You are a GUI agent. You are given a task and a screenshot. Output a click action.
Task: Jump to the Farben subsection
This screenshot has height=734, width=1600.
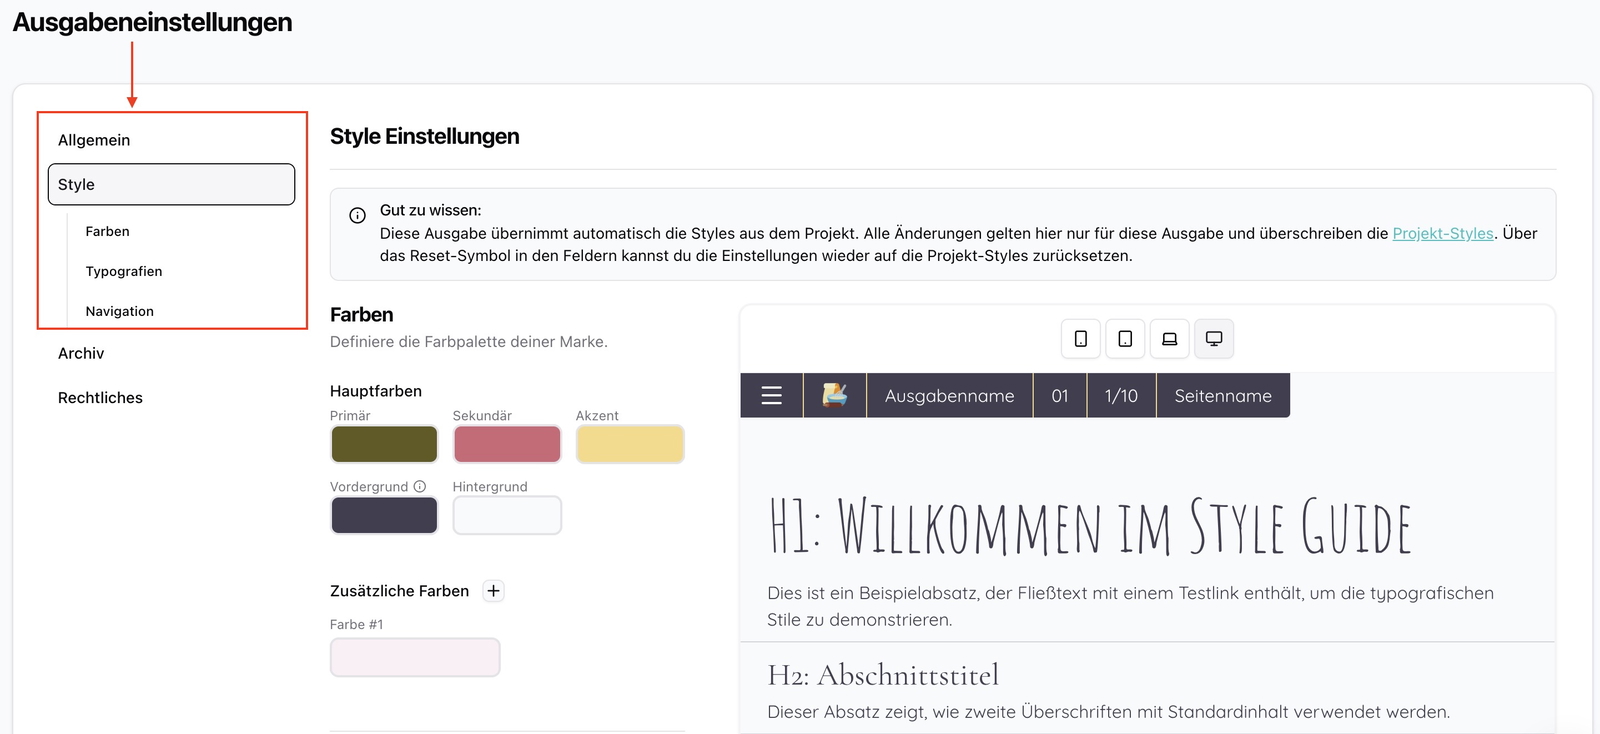pyautogui.click(x=108, y=231)
